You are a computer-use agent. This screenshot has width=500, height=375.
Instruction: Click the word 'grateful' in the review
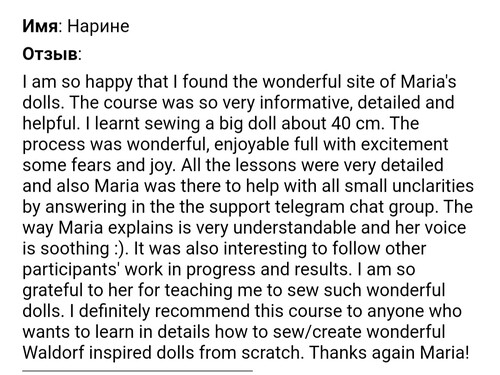53,290
